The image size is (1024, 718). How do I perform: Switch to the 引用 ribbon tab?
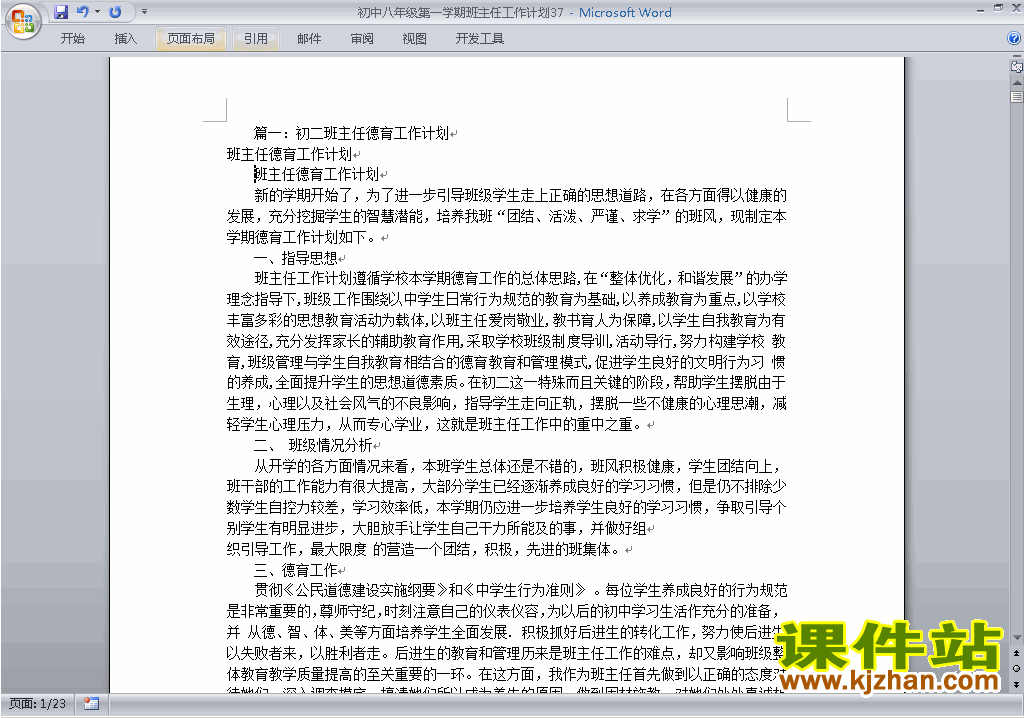[x=255, y=39]
